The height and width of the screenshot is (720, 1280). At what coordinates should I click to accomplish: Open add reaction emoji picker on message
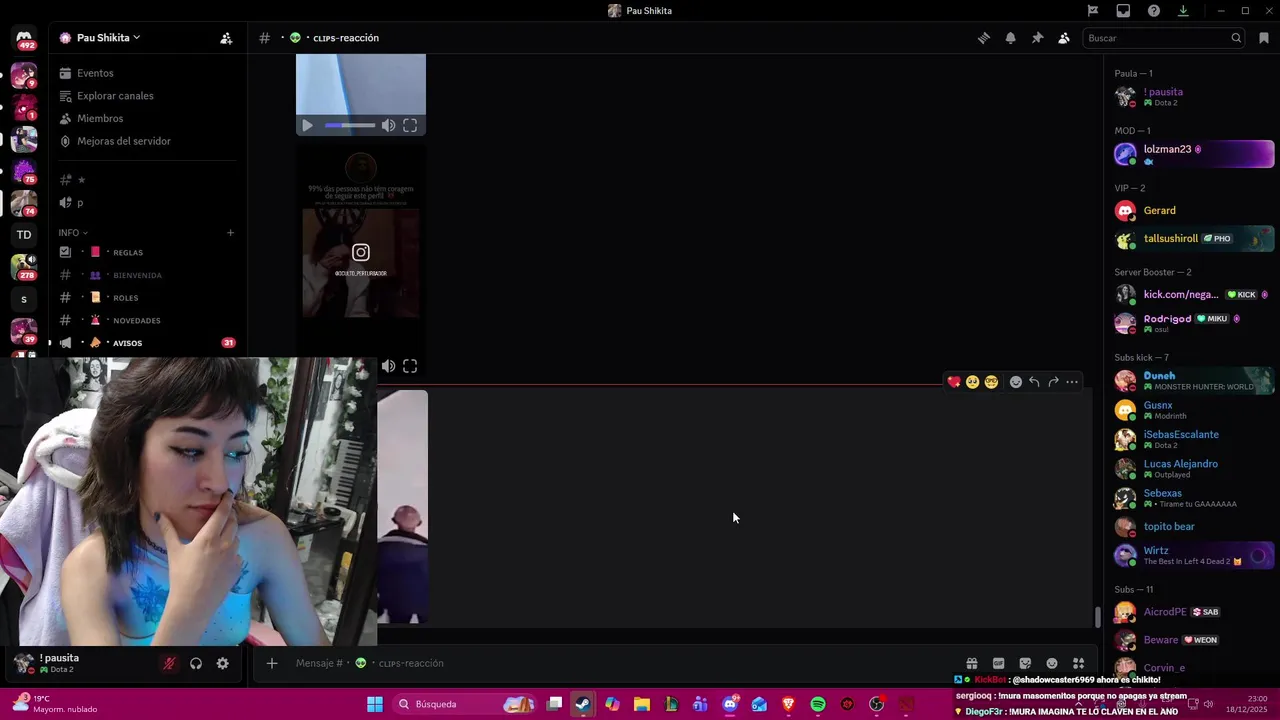coord(1016,382)
